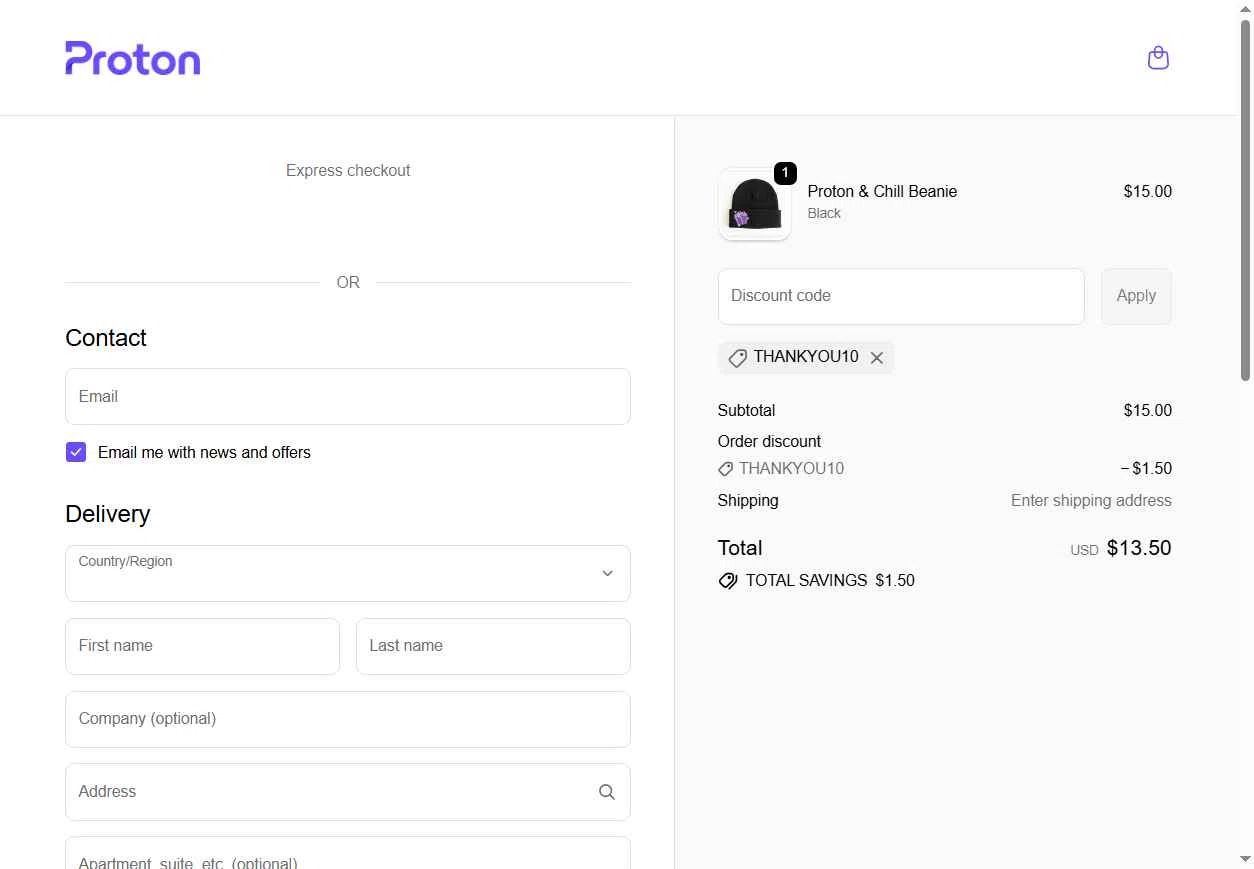1254x869 pixels.
Task: Click the Subtotal label
Action: [746, 410]
